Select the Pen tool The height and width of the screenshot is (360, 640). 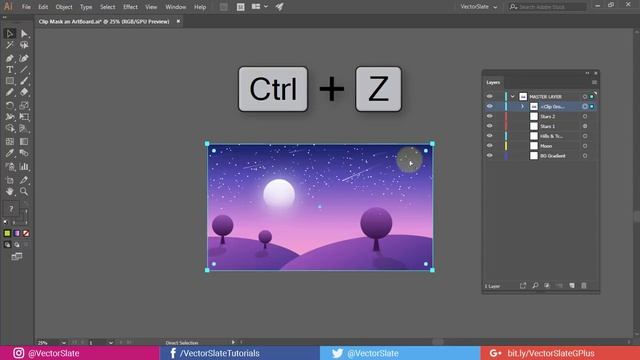(x=10, y=58)
